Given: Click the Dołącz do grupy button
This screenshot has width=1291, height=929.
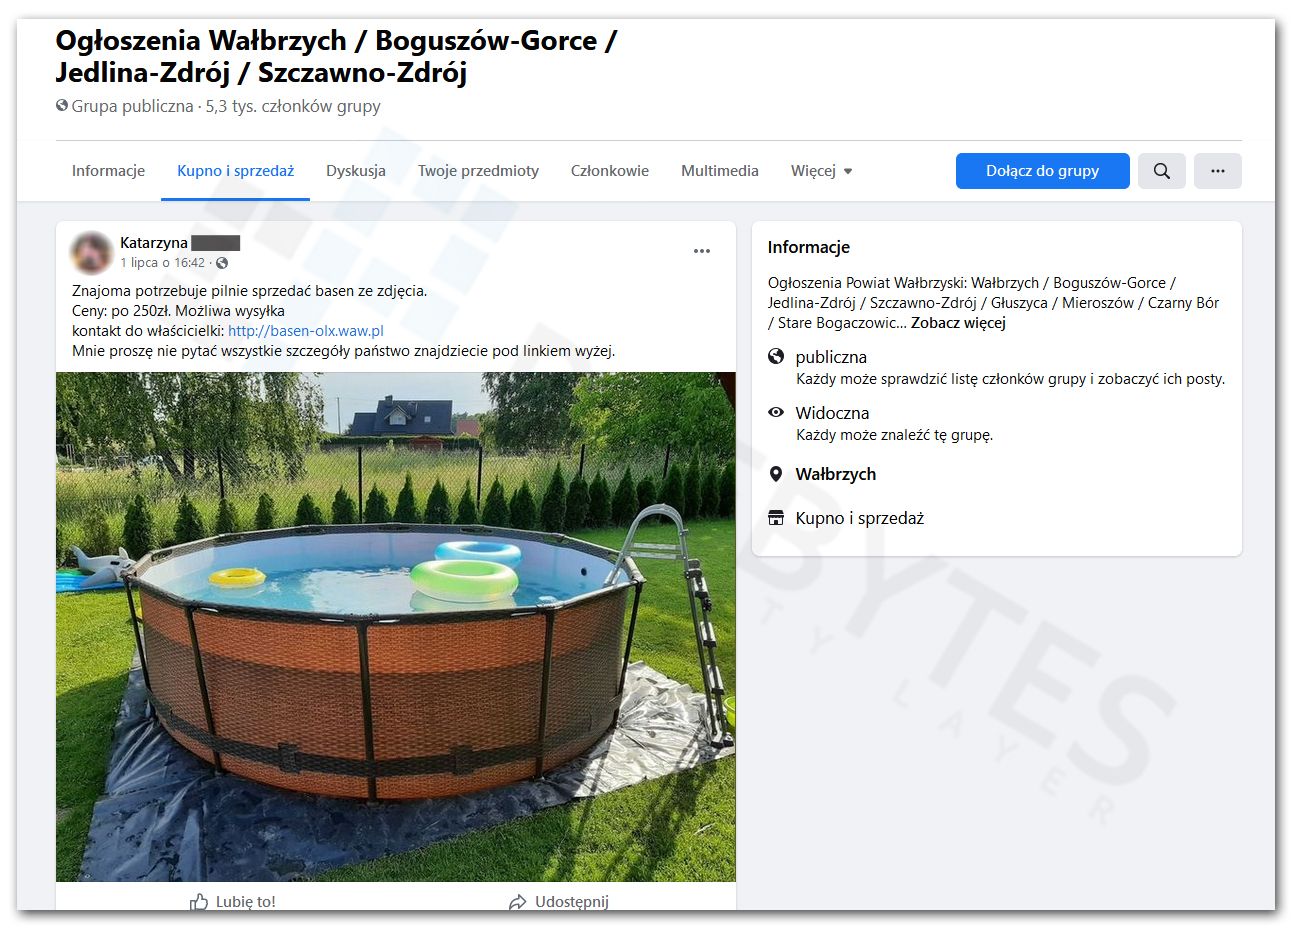Looking at the screenshot, I should point(1042,171).
